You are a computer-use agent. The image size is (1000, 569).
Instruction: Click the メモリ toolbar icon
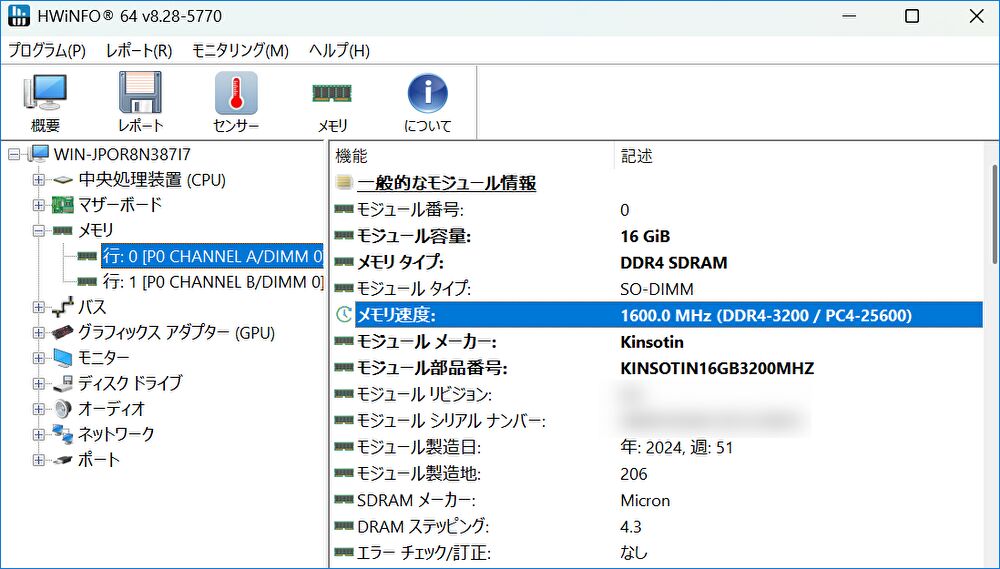pyautogui.click(x=332, y=93)
